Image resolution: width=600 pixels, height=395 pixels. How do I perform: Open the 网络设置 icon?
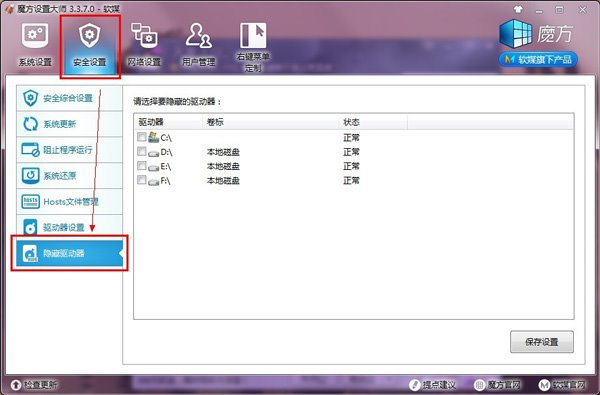click(144, 35)
